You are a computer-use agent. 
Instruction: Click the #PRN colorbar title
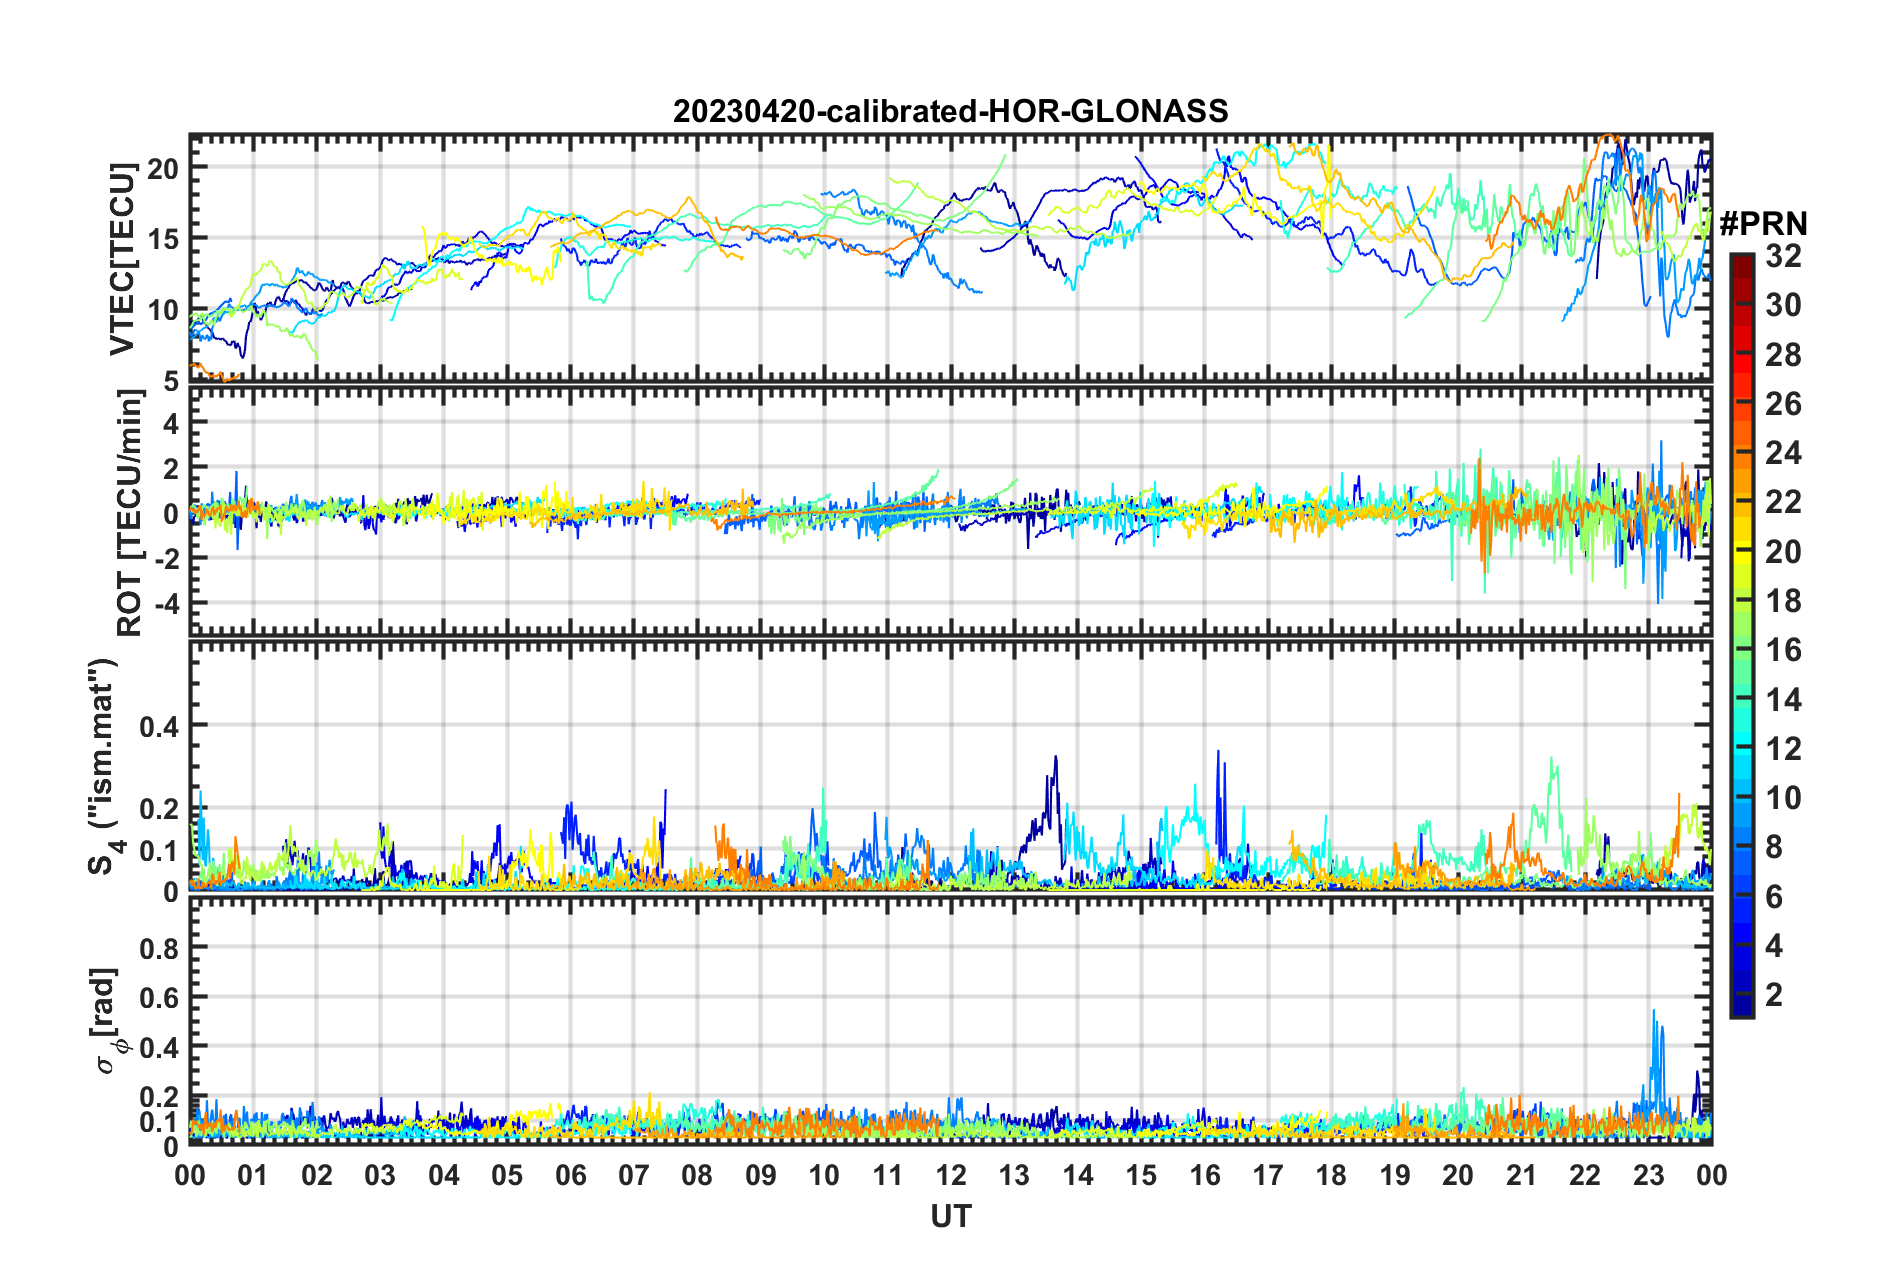(x=1763, y=224)
